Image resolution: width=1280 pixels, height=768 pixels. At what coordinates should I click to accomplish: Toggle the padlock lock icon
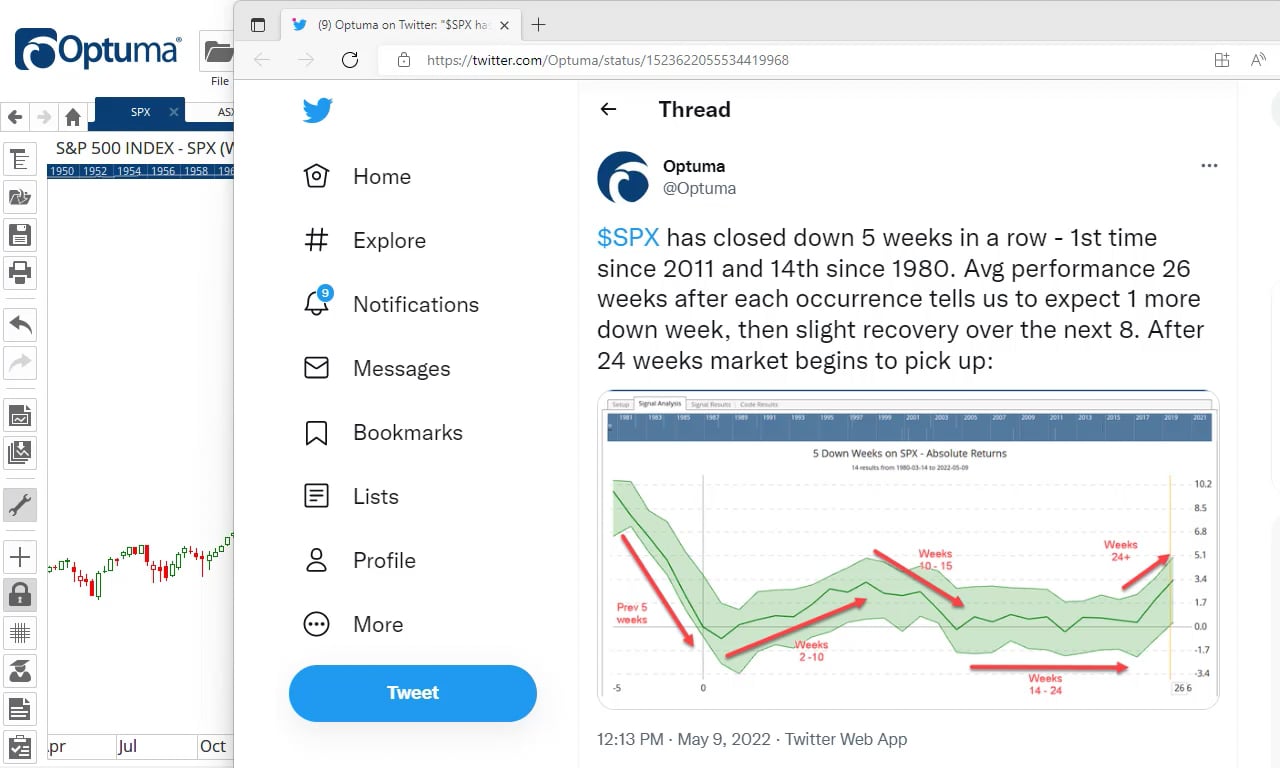click(20, 595)
